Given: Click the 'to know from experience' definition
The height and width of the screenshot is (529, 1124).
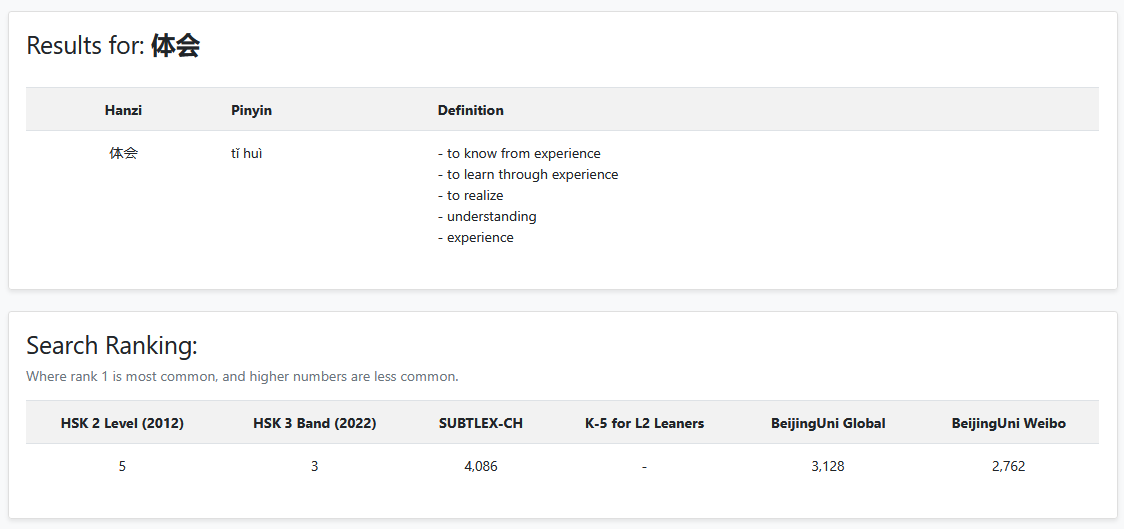Looking at the screenshot, I should [x=519, y=154].
